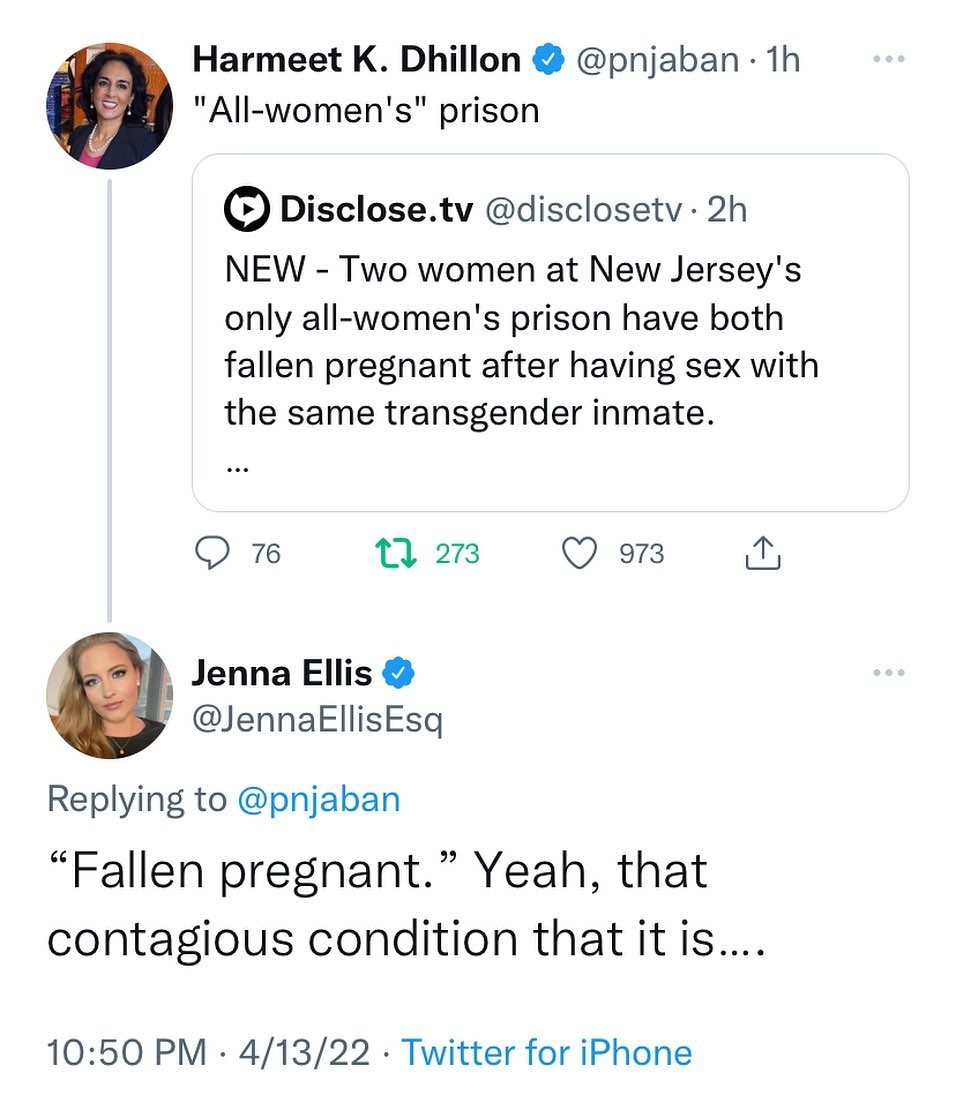Open the @pnjaban mention link in the reply line

click(319, 801)
